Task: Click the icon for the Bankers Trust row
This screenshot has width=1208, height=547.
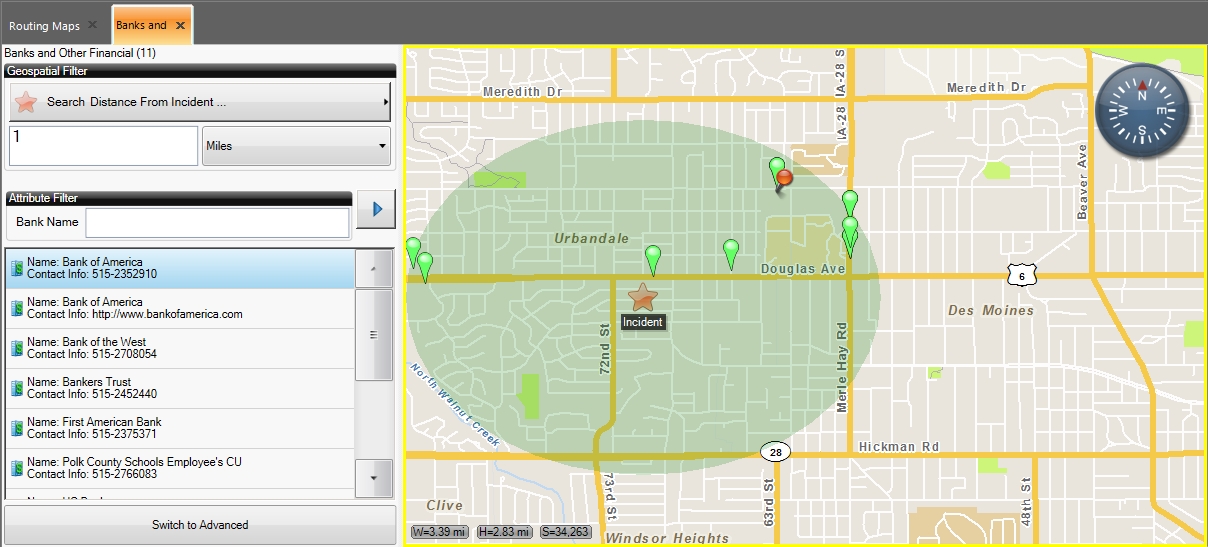Action: click(x=17, y=388)
